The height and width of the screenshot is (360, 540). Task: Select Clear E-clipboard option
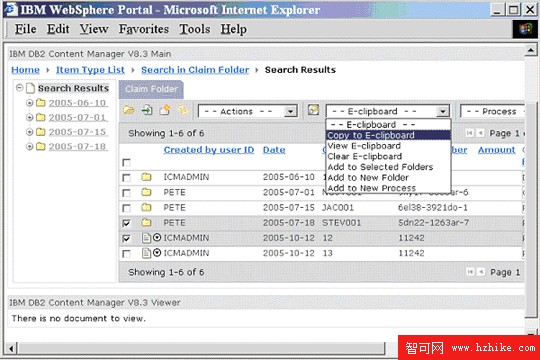coord(388,156)
